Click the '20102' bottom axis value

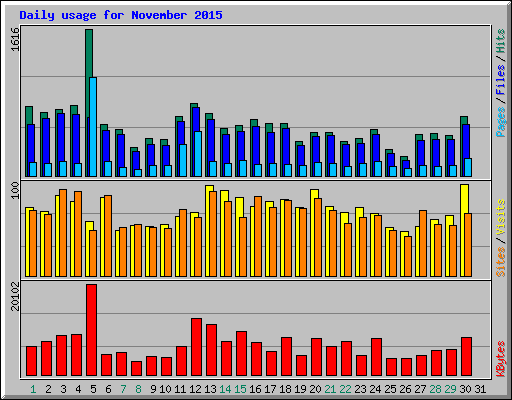pyautogui.click(x=15, y=296)
